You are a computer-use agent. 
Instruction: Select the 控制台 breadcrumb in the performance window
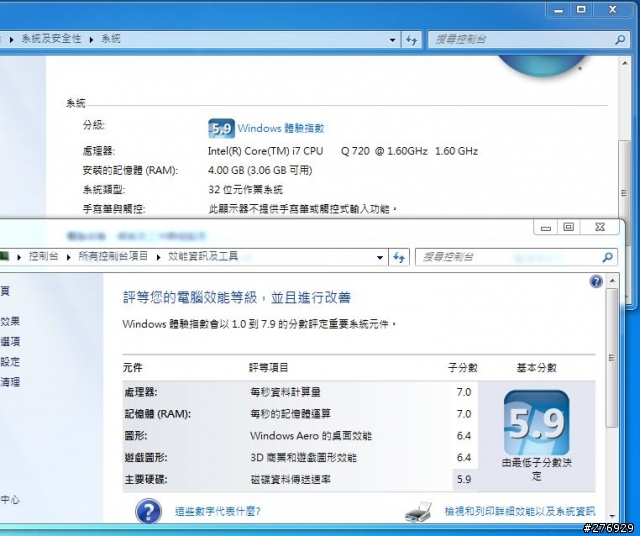tap(44, 256)
